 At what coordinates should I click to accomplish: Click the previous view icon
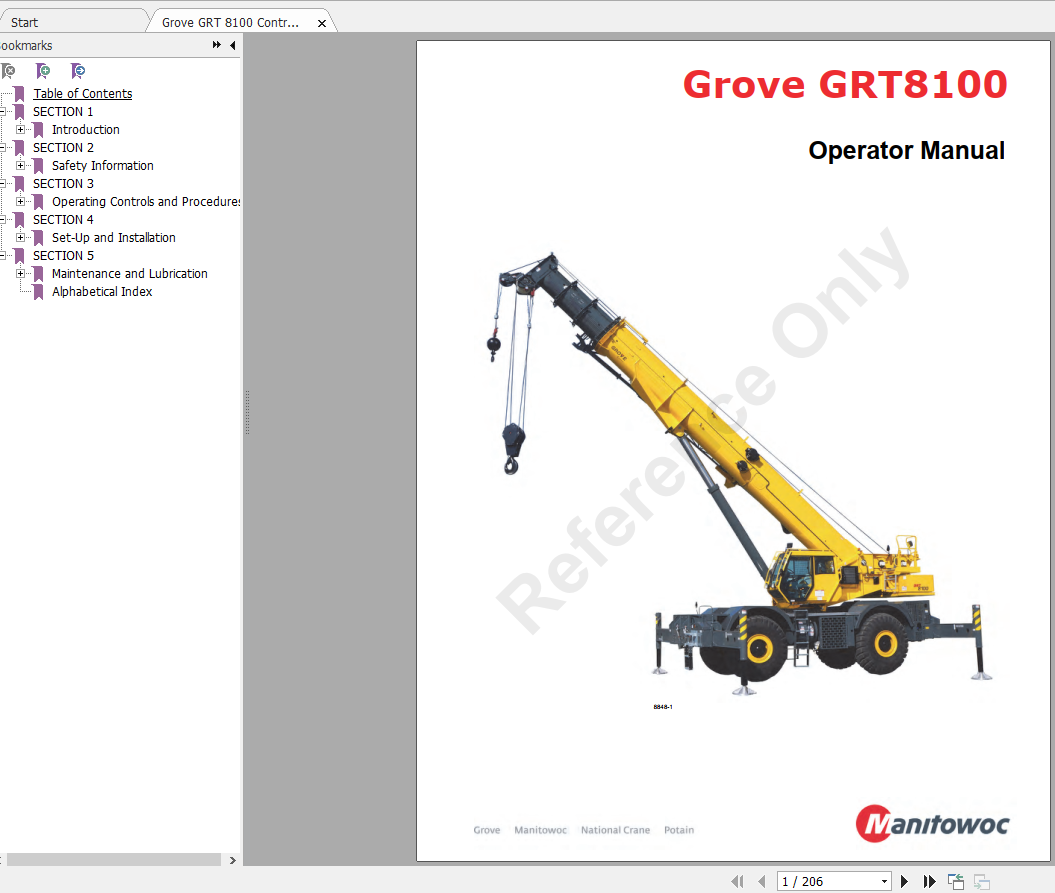click(955, 881)
